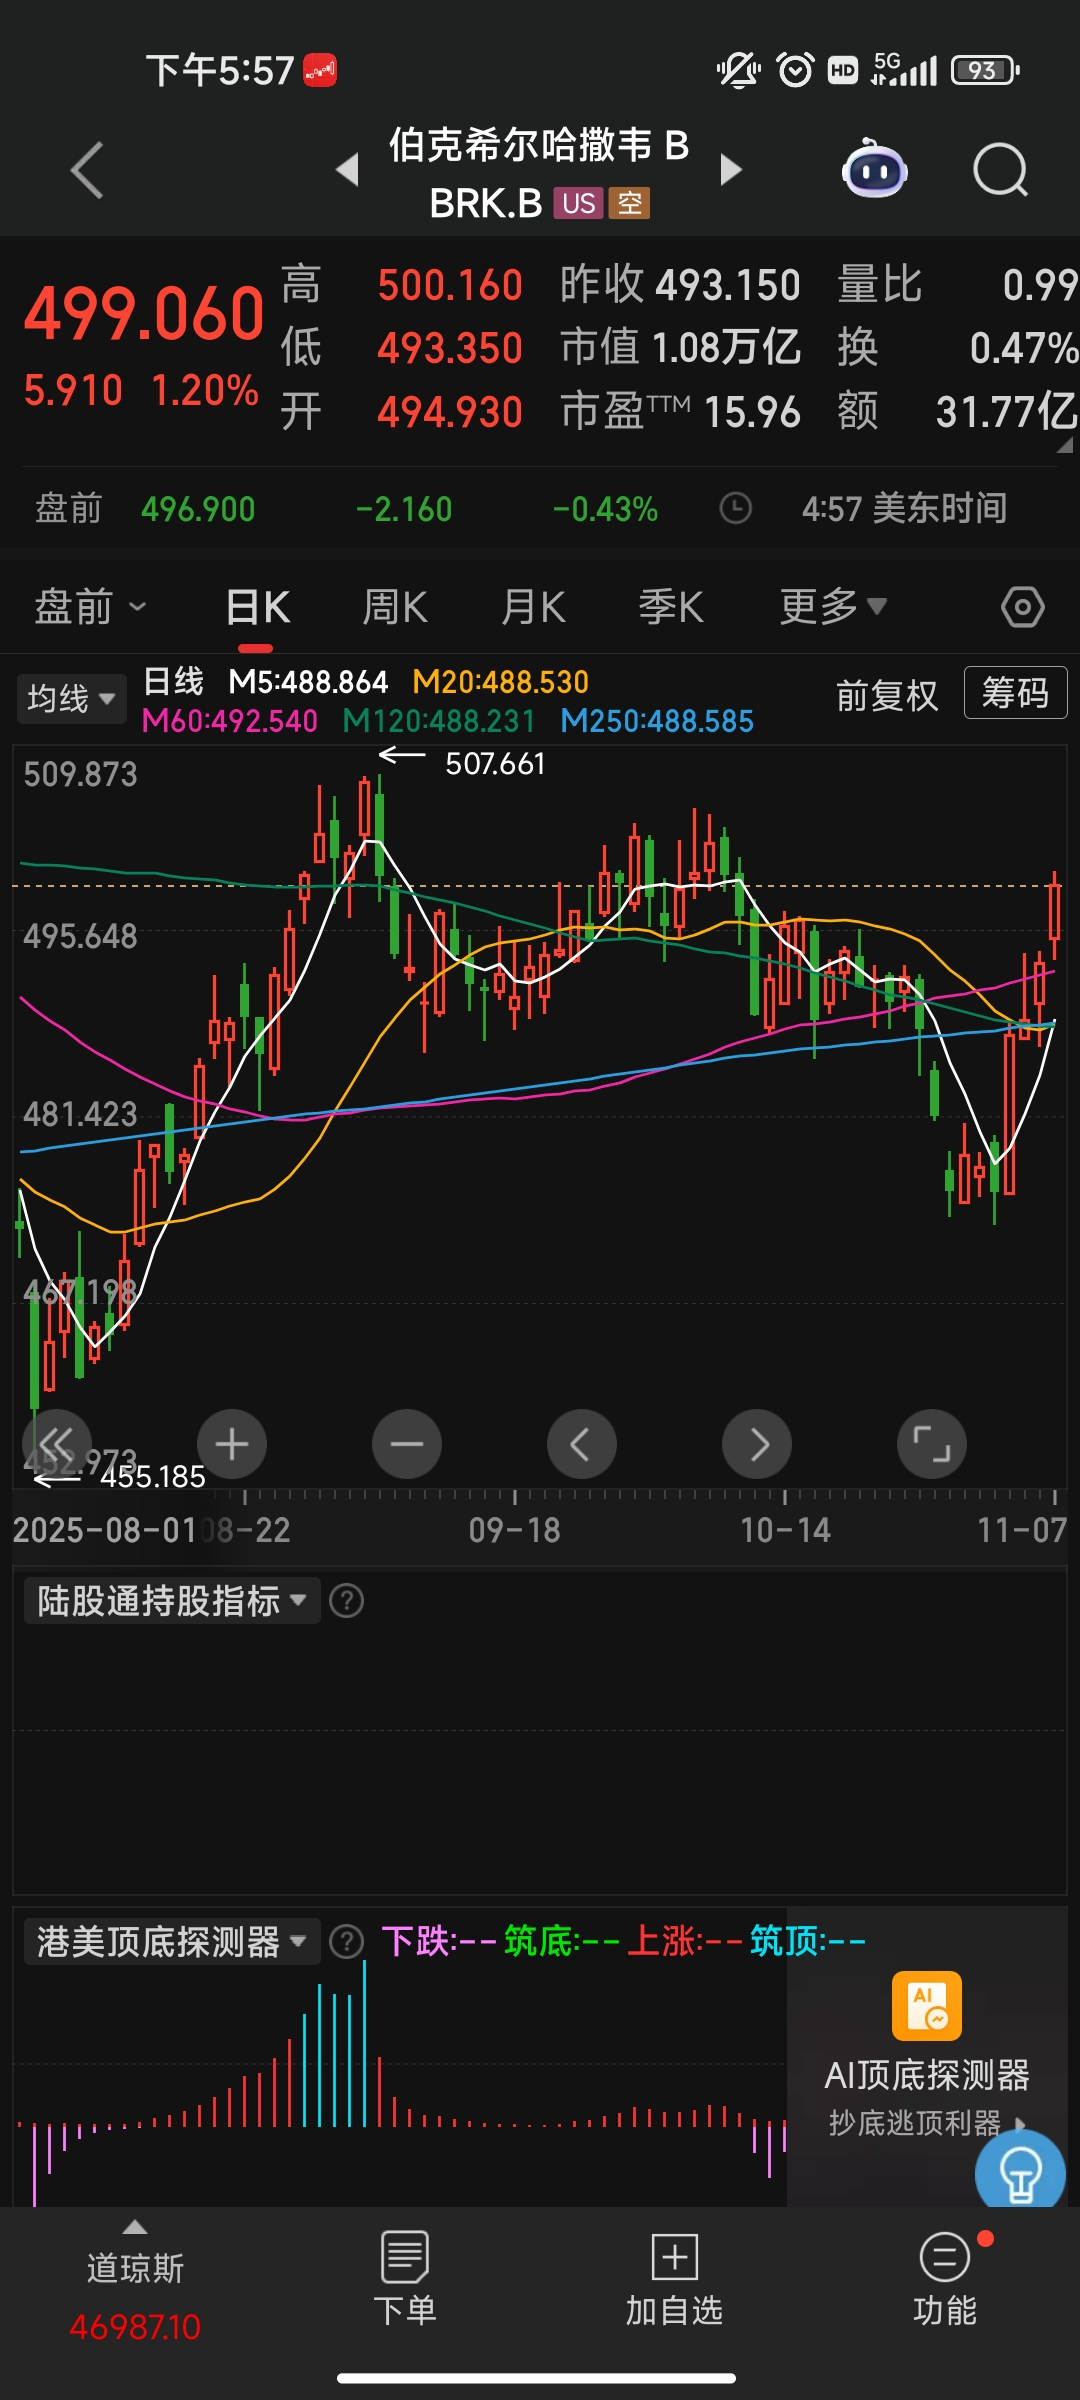Screen dimensions: 1080x2400
Task: Go to previous stock with left triangle
Action: coord(348,170)
